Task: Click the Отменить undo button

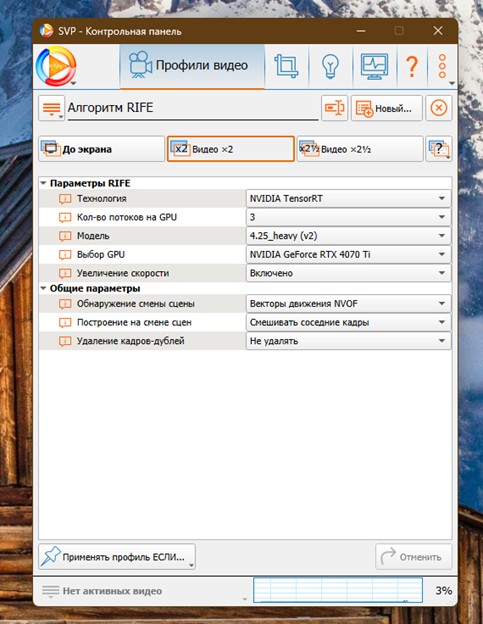Action: (413, 556)
